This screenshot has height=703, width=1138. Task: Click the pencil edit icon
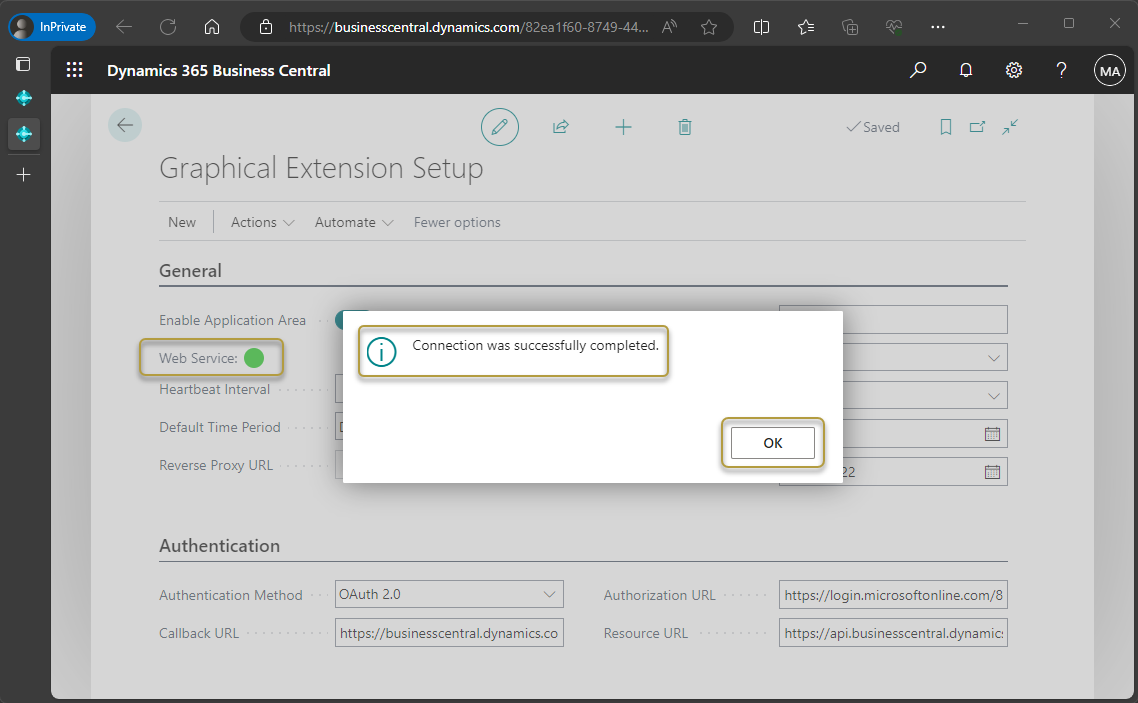(x=500, y=128)
